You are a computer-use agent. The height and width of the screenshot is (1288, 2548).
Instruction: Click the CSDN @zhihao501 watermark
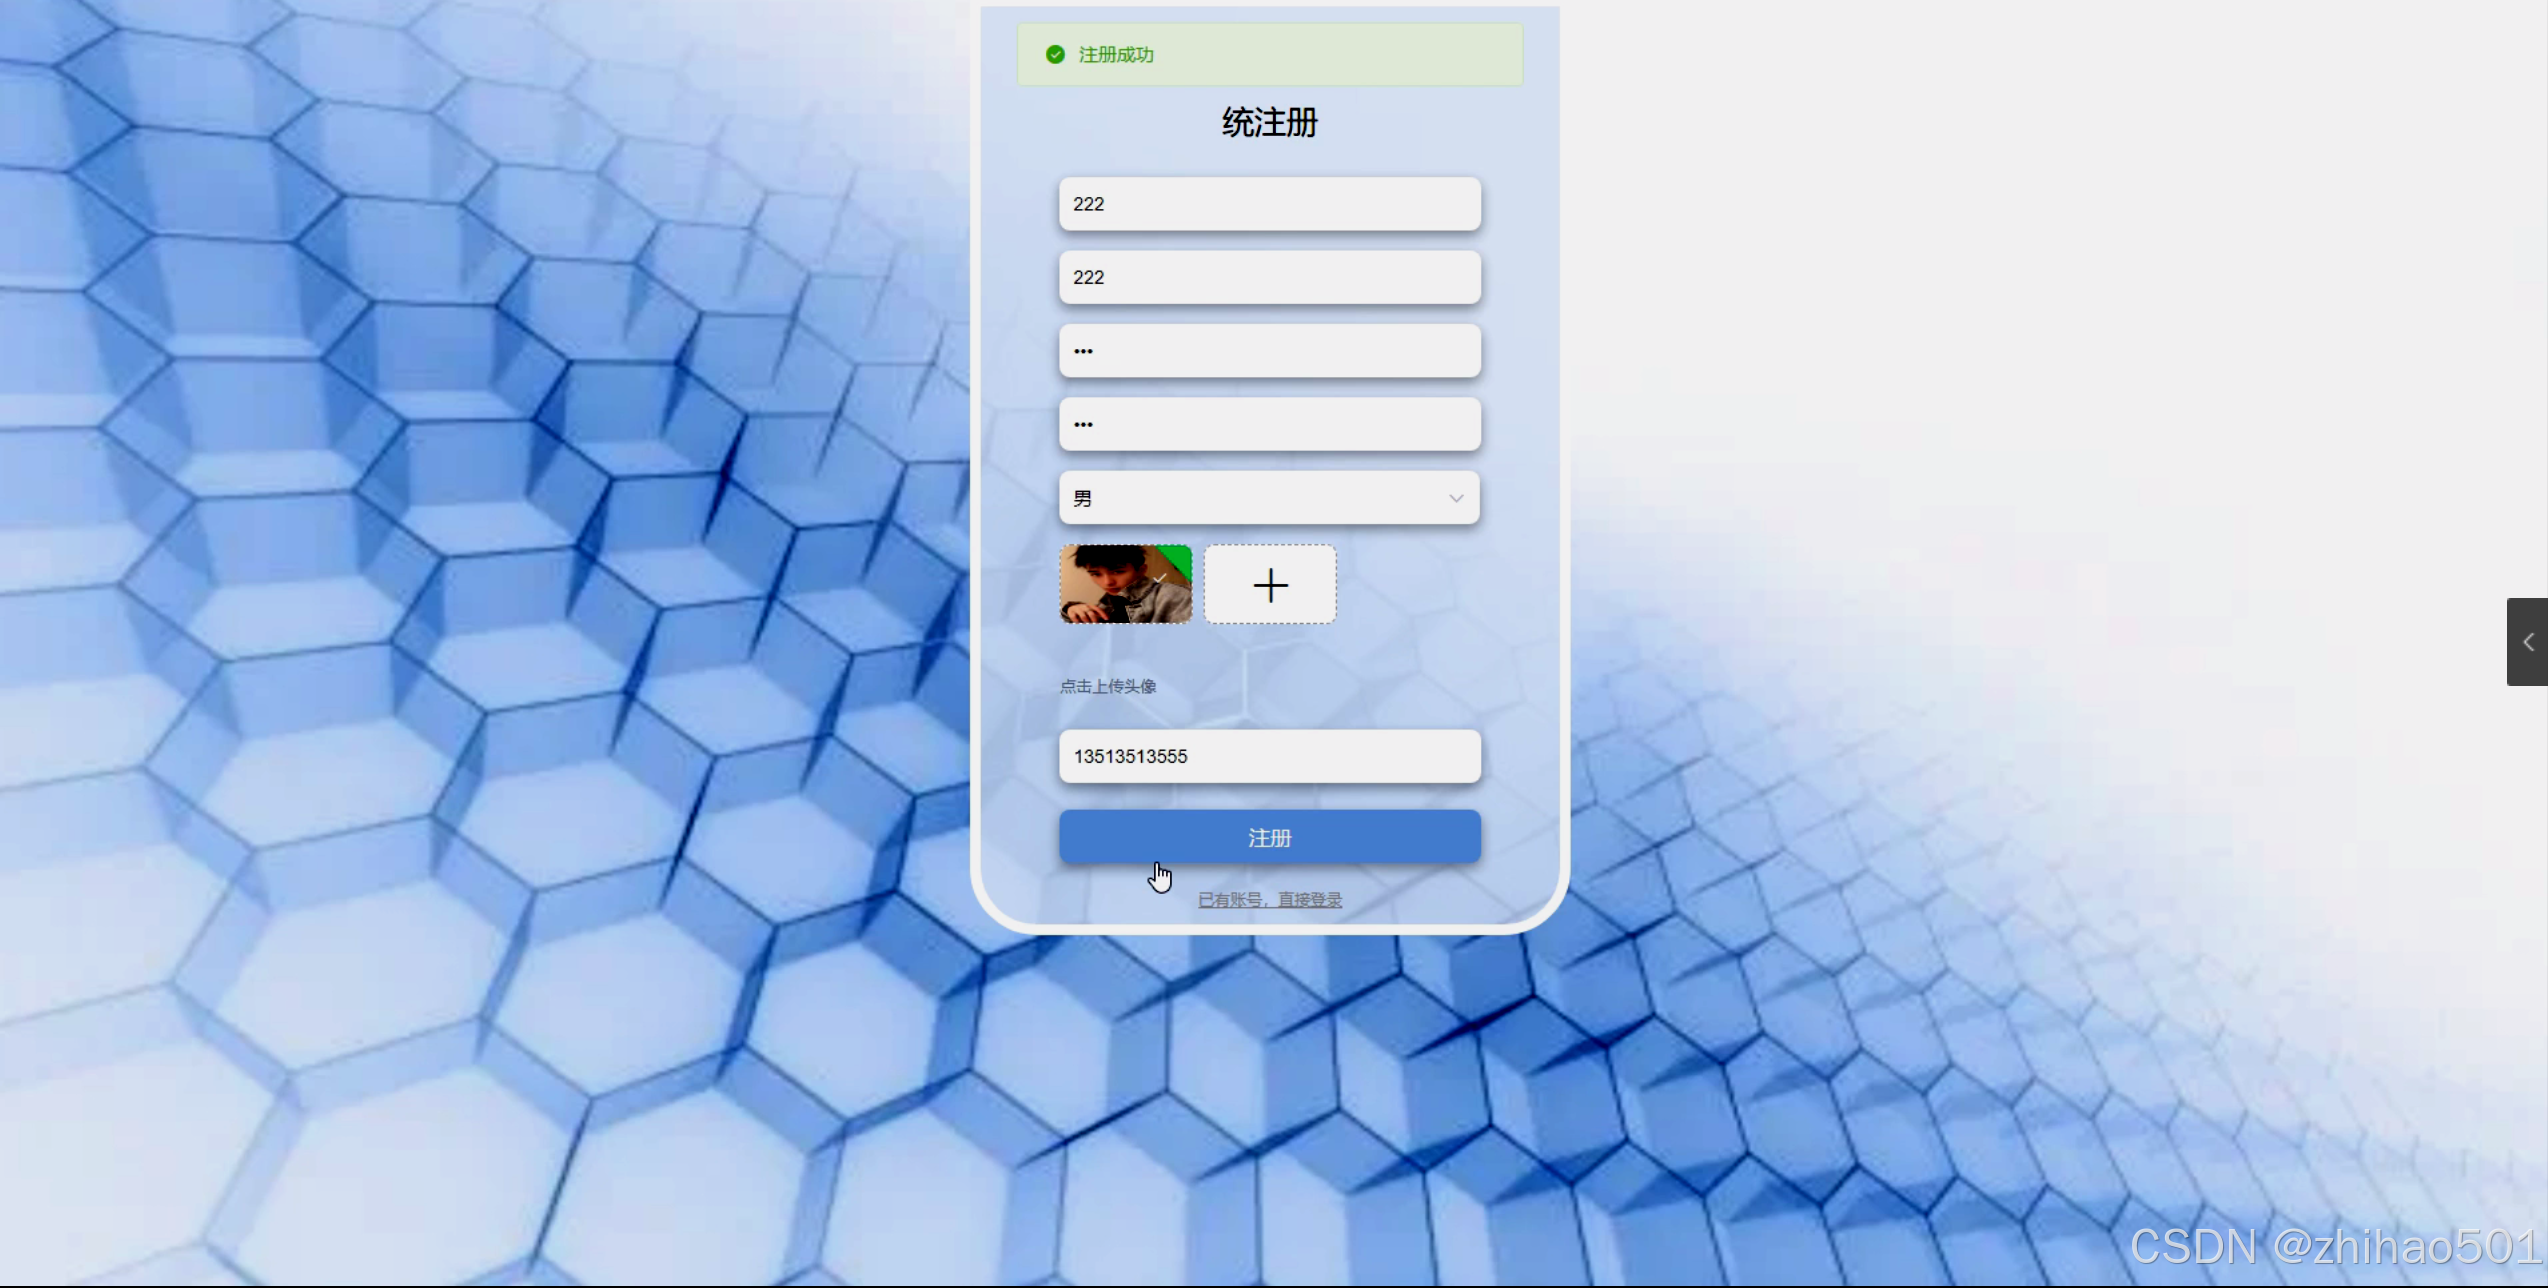(x=2335, y=1246)
